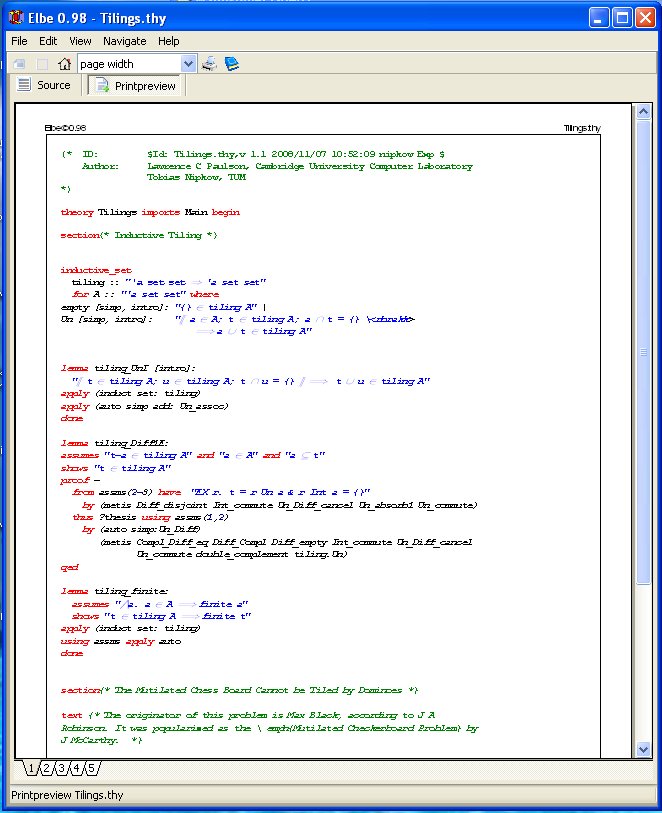Open the Edit menu
Image resolution: width=662 pixels, height=813 pixels.
coord(48,41)
